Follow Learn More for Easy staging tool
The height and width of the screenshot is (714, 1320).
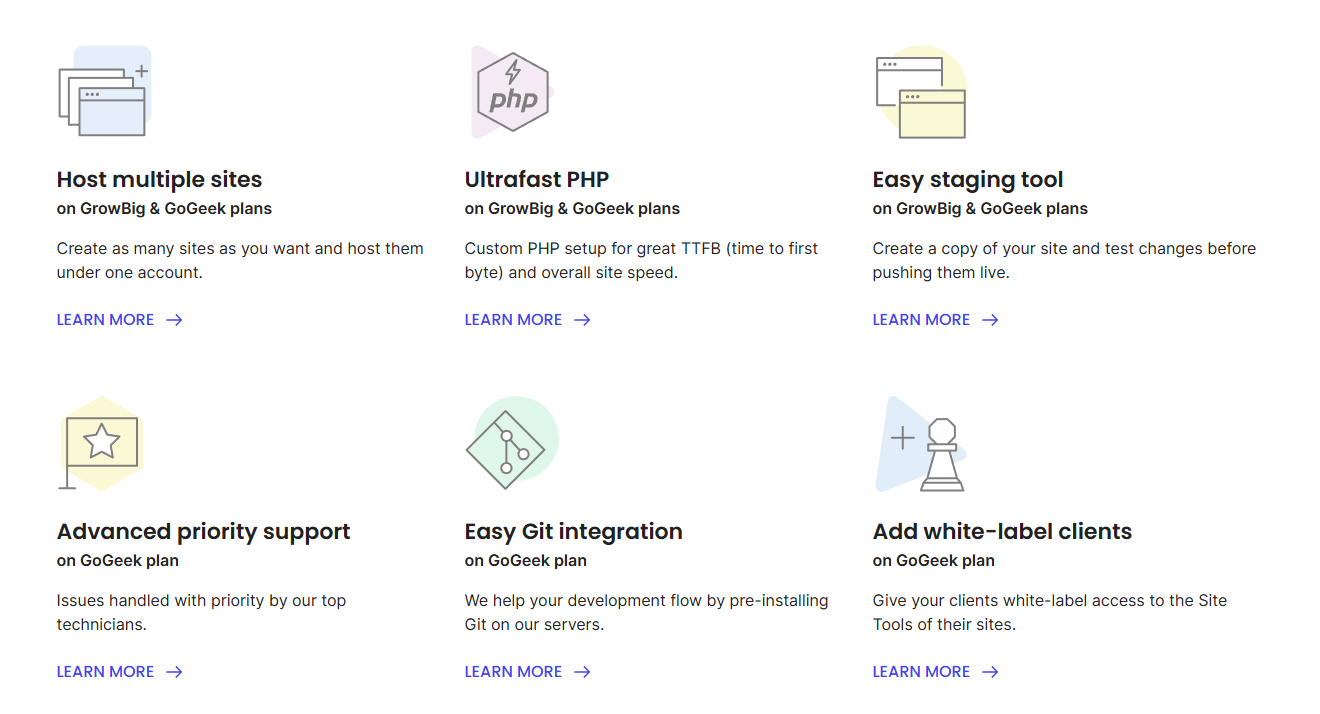click(922, 320)
